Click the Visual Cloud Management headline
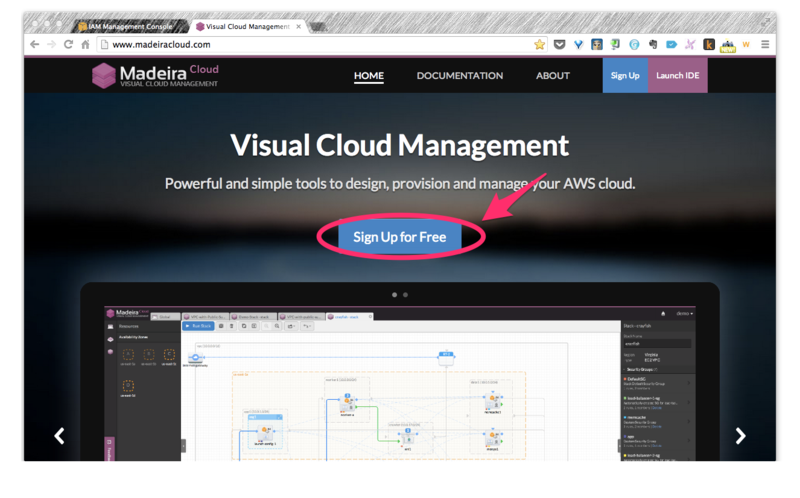The height and width of the screenshot is (498, 800). coord(399,145)
